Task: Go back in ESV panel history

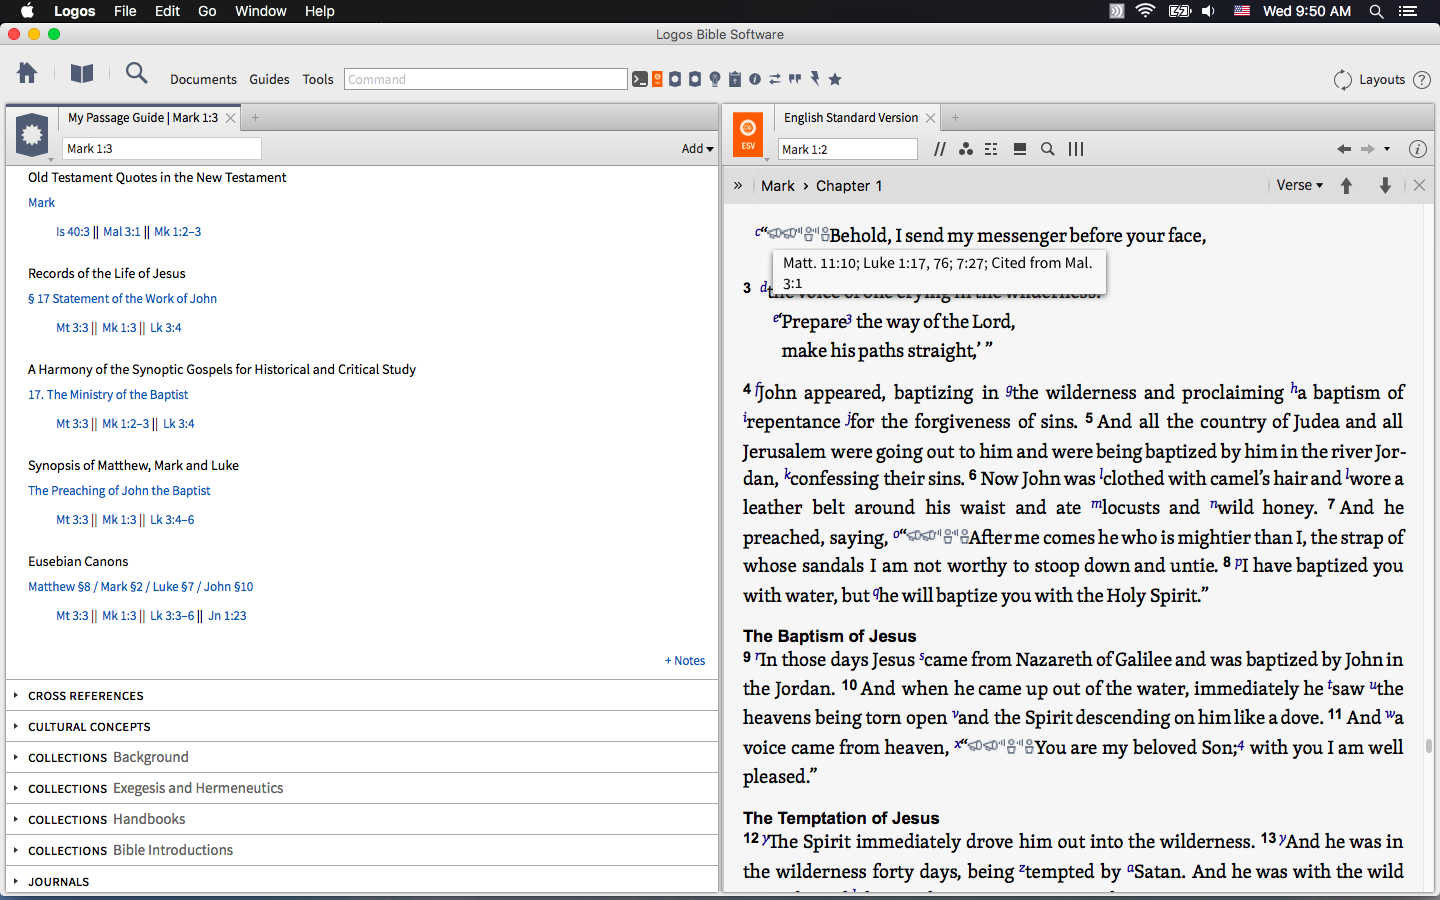Action: click(x=1344, y=149)
